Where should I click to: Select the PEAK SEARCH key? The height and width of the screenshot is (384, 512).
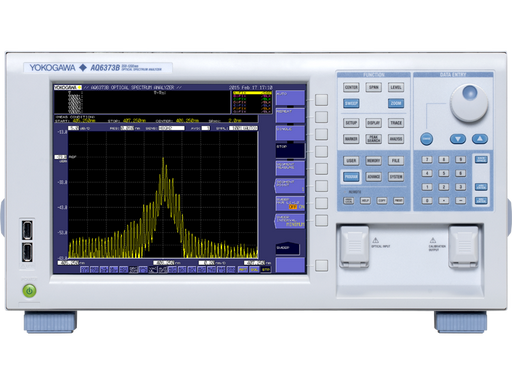[x=373, y=139]
